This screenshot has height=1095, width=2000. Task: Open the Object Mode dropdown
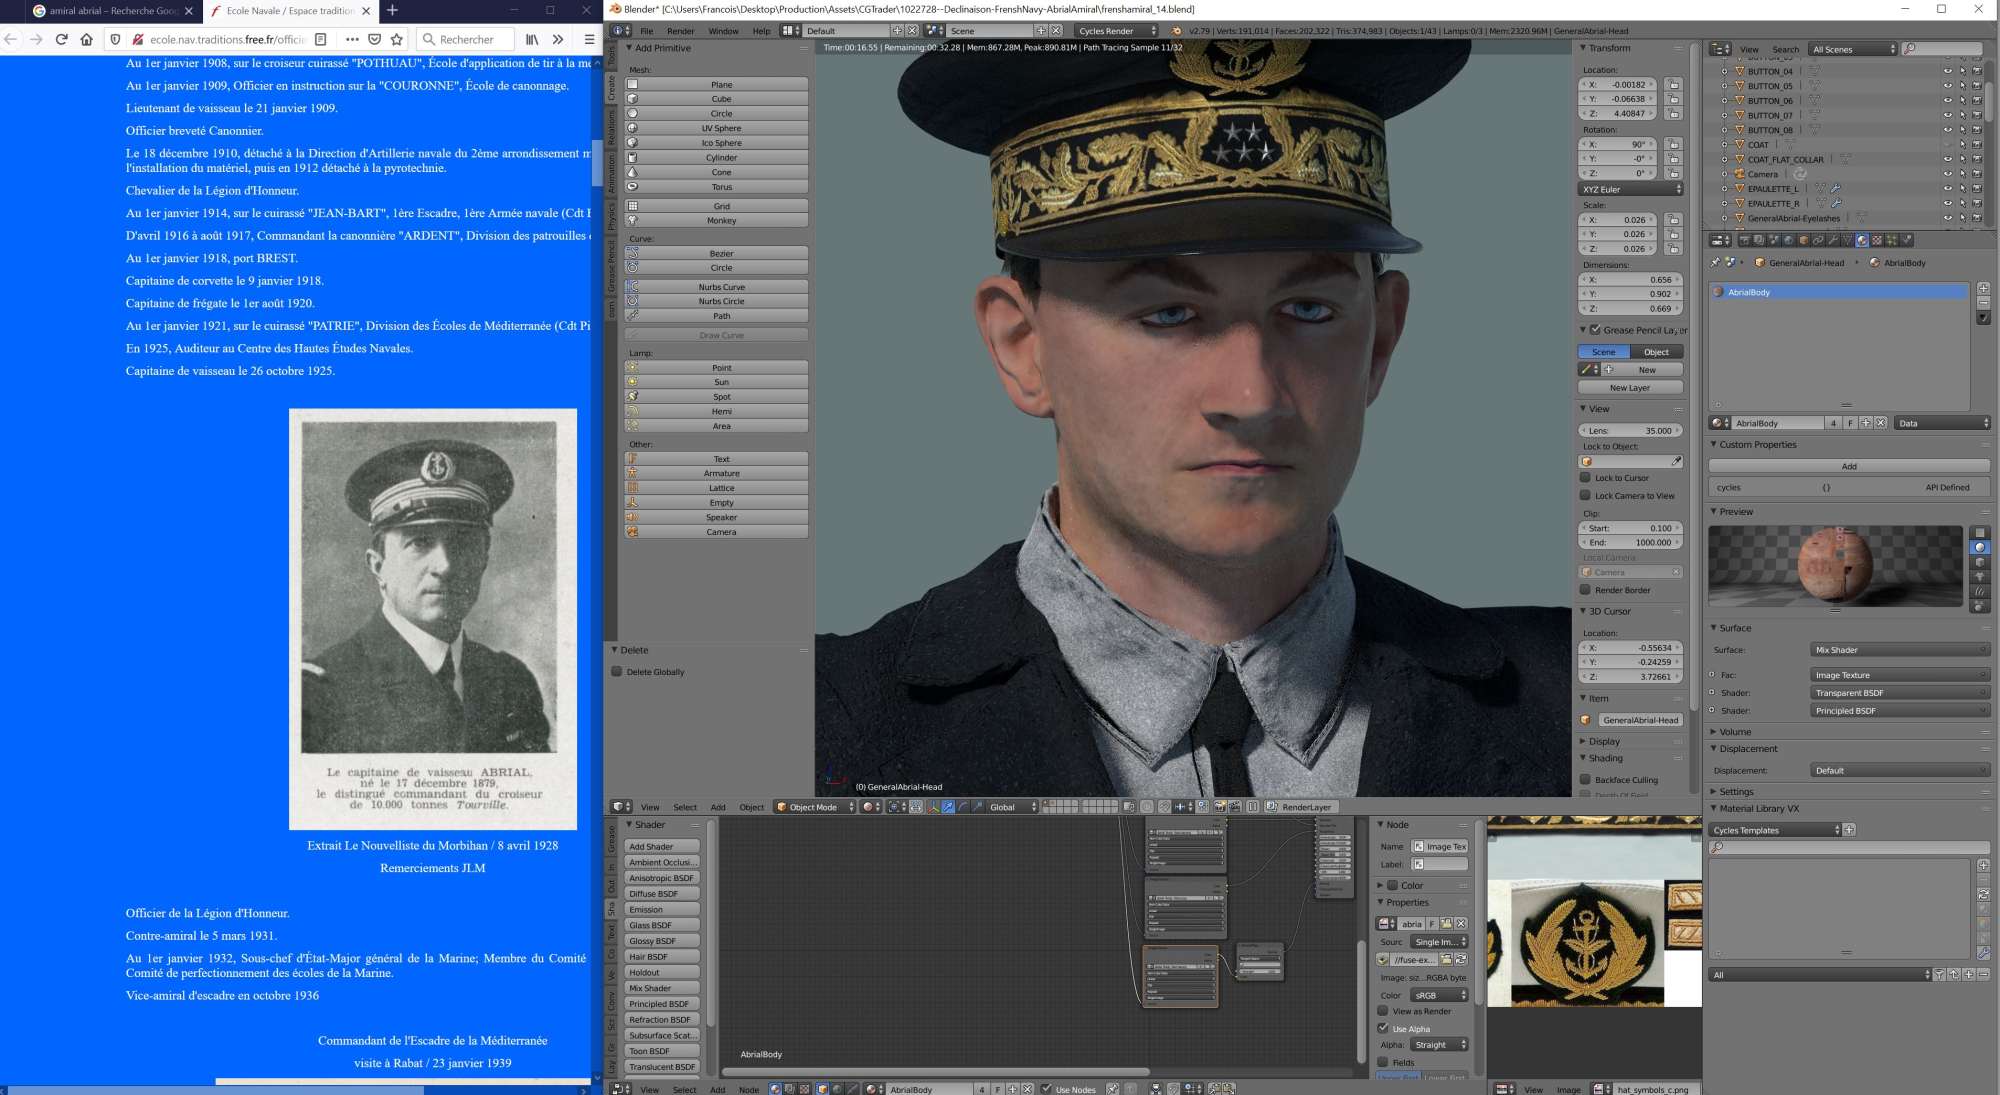point(814,807)
